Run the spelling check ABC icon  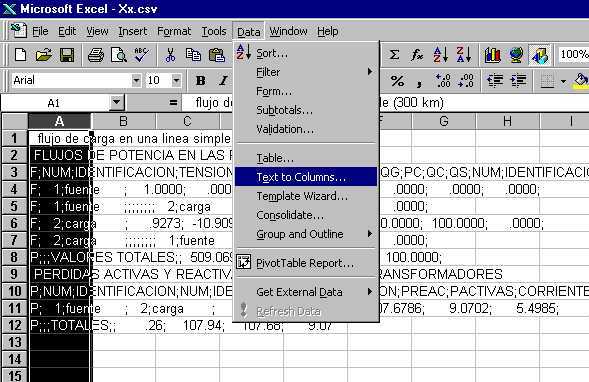(x=141, y=55)
